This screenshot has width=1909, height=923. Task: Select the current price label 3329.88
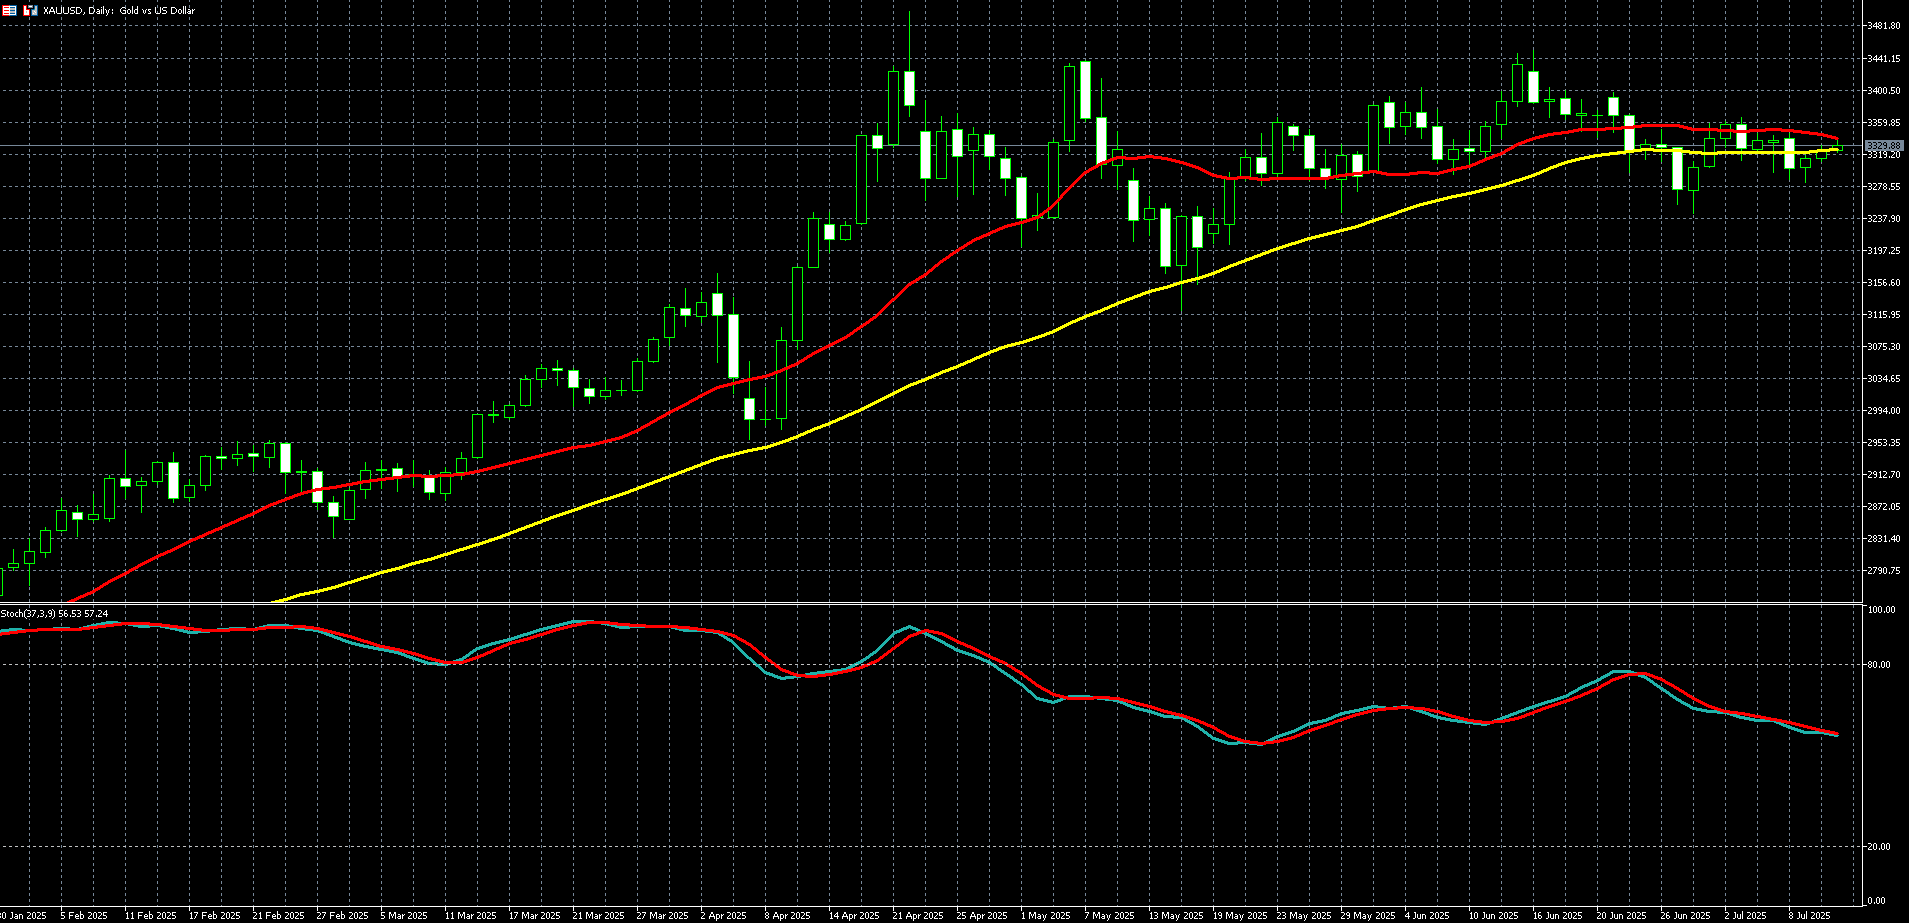click(1883, 146)
